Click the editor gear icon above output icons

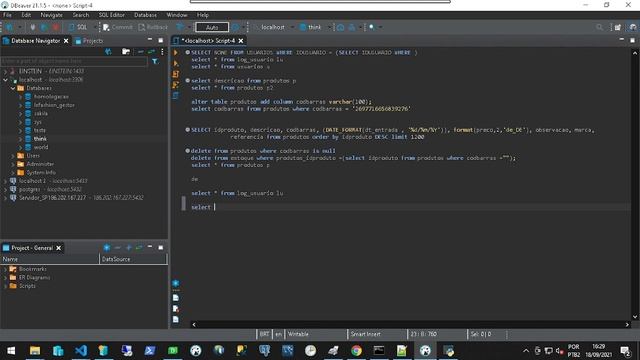click(176, 283)
